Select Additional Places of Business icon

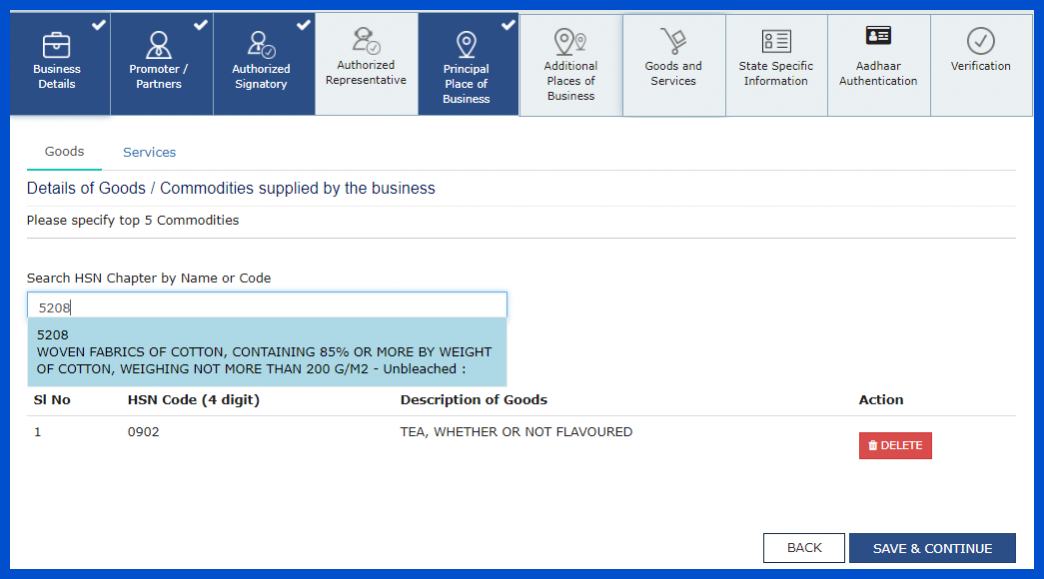coord(571,42)
